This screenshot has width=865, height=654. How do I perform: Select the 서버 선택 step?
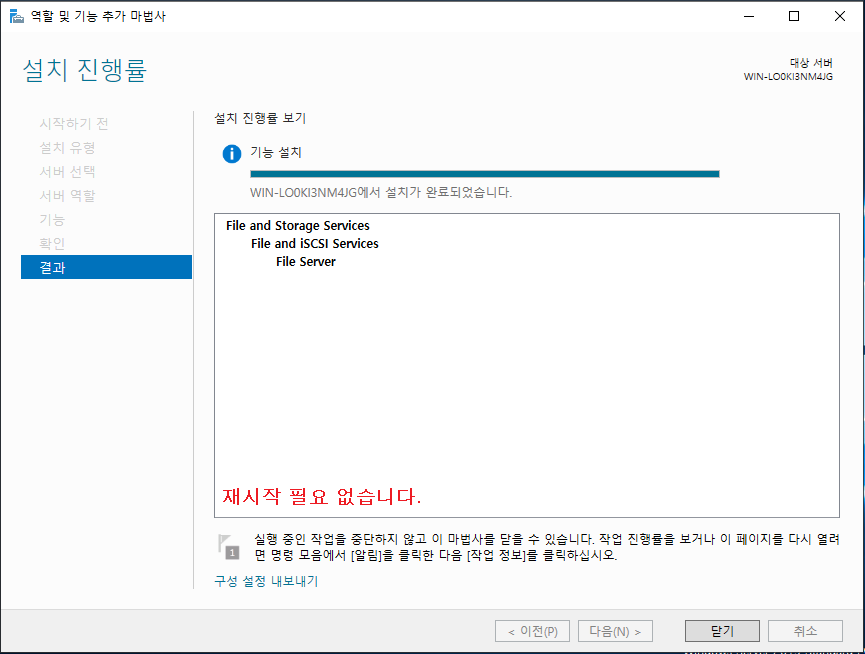(x=67, y=171)
